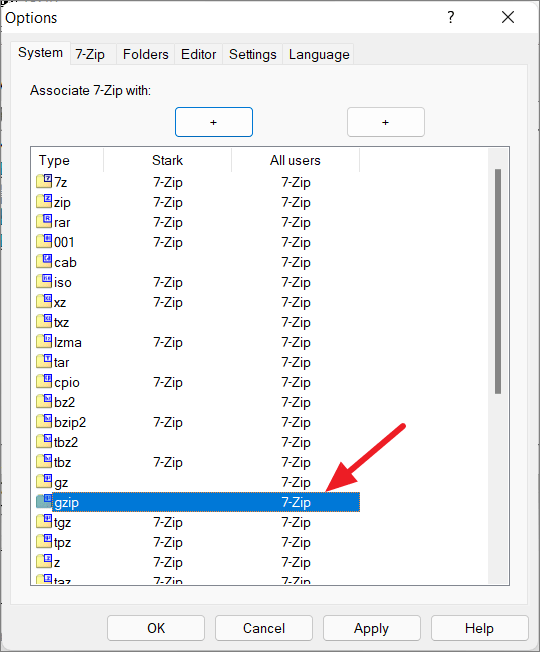Viewport: 540px width, 652px height.
Task: Click the tgz file type icon
Action: [44, 521]
